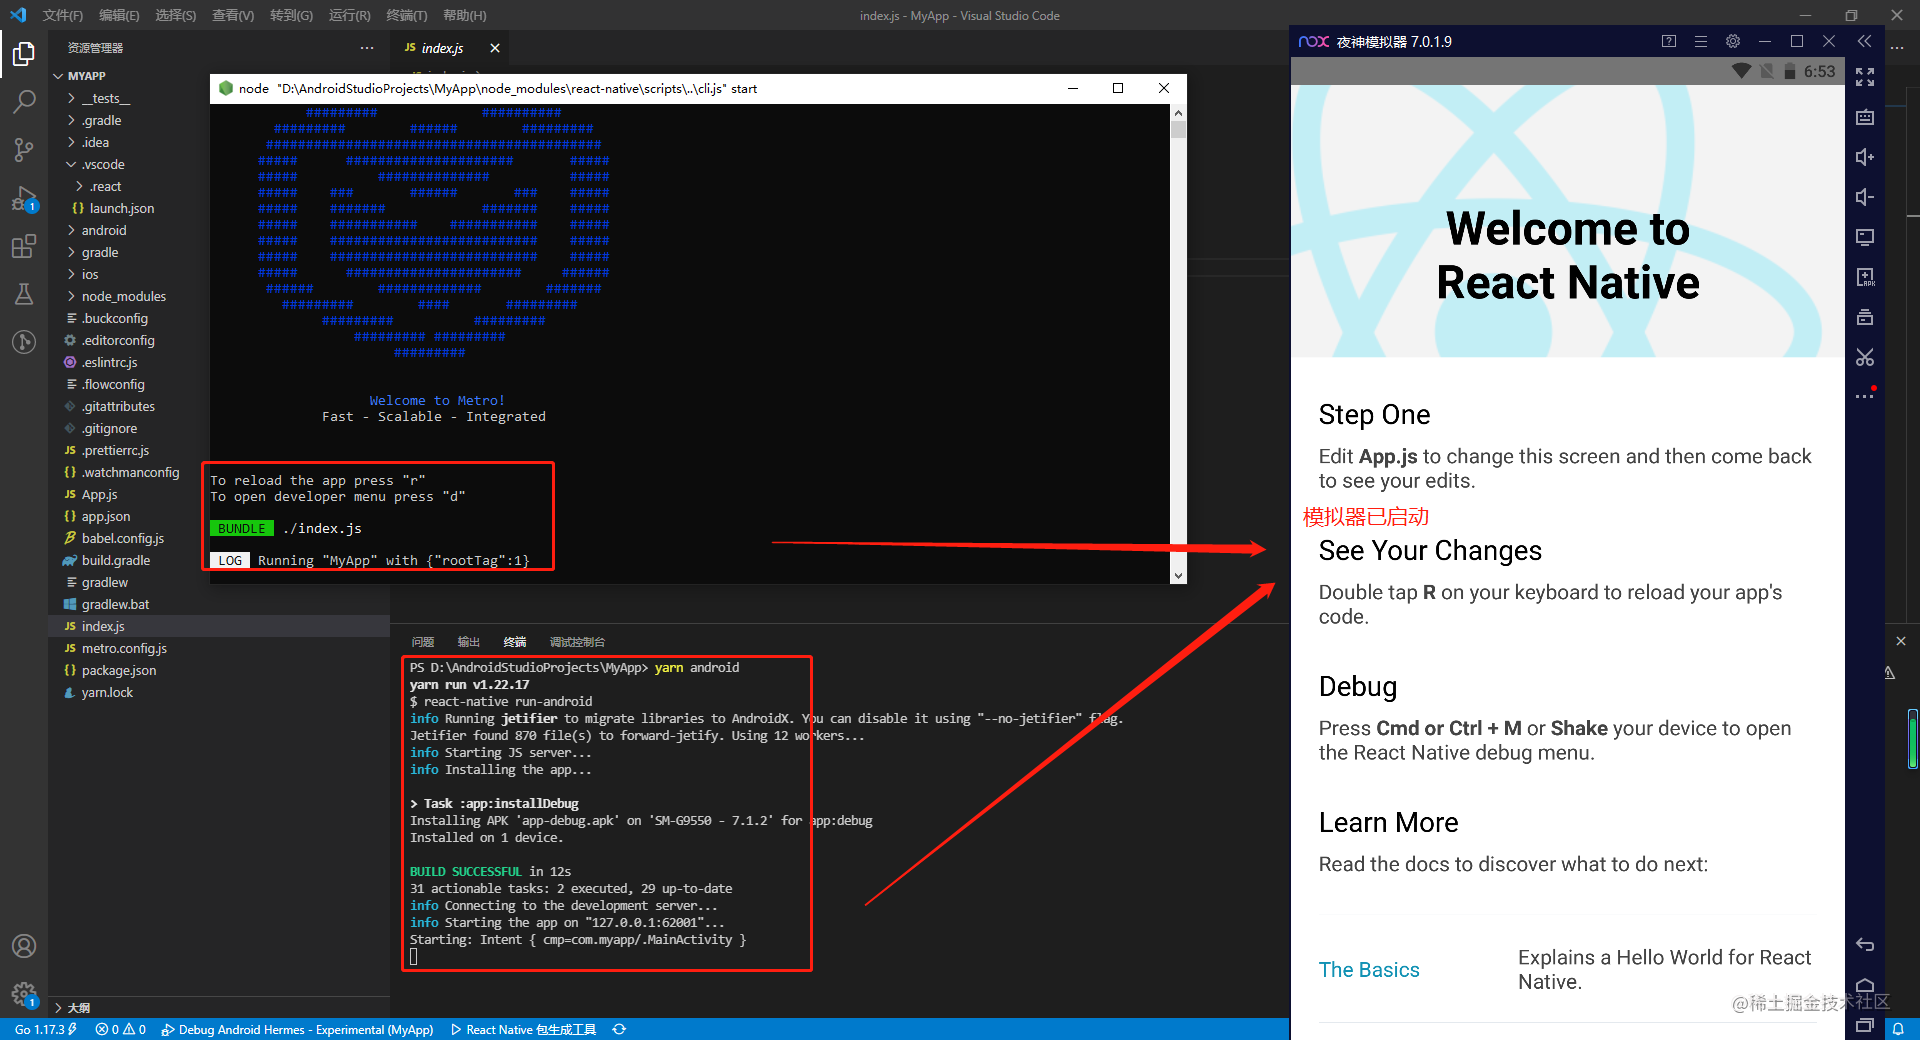
Task: Switch to the 问题 panel tab
Action: pyautogui.click(x=422, y=642)
